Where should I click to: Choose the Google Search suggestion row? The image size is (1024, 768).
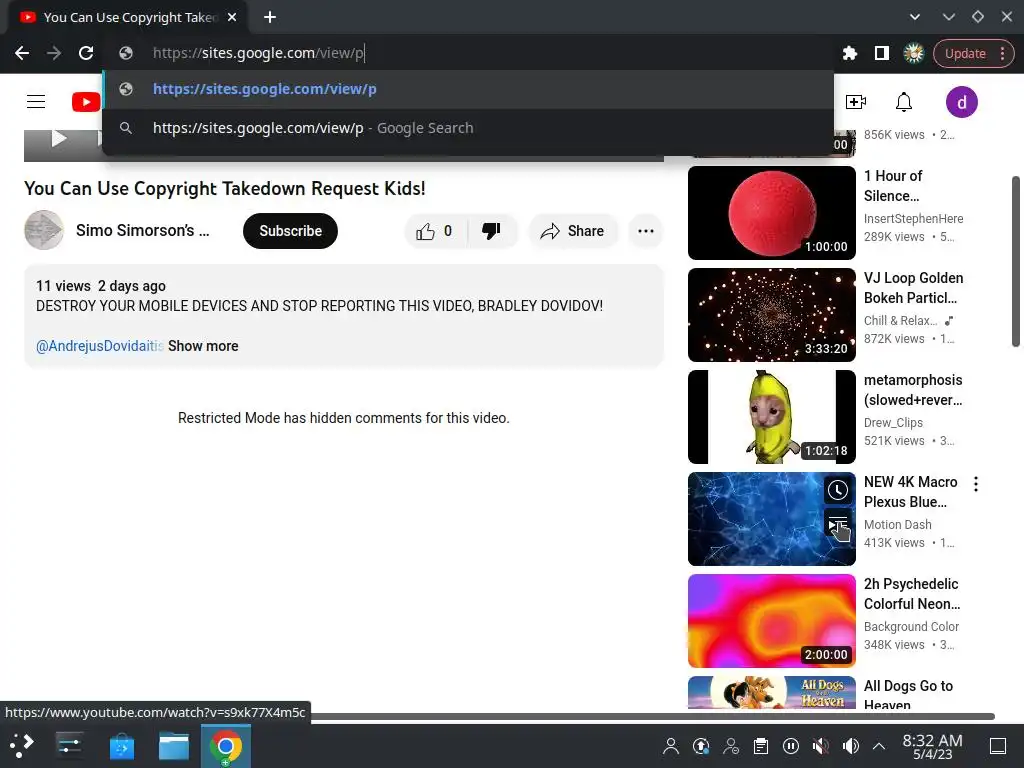pos(468,128)
